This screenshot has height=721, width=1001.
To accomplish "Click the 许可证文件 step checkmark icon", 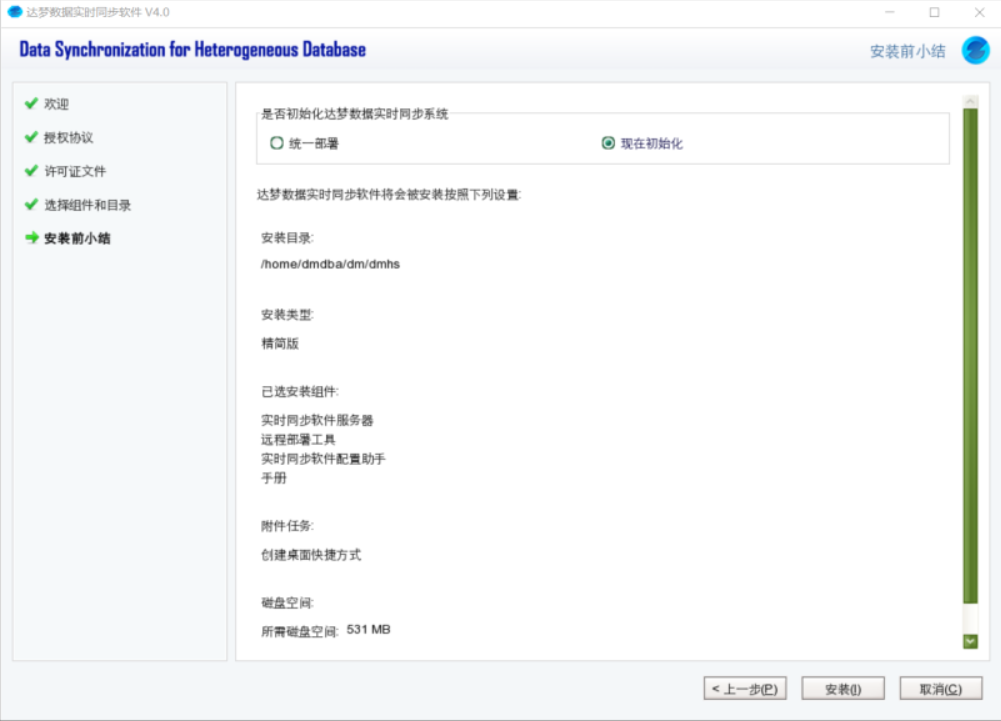I will (31, 171).
